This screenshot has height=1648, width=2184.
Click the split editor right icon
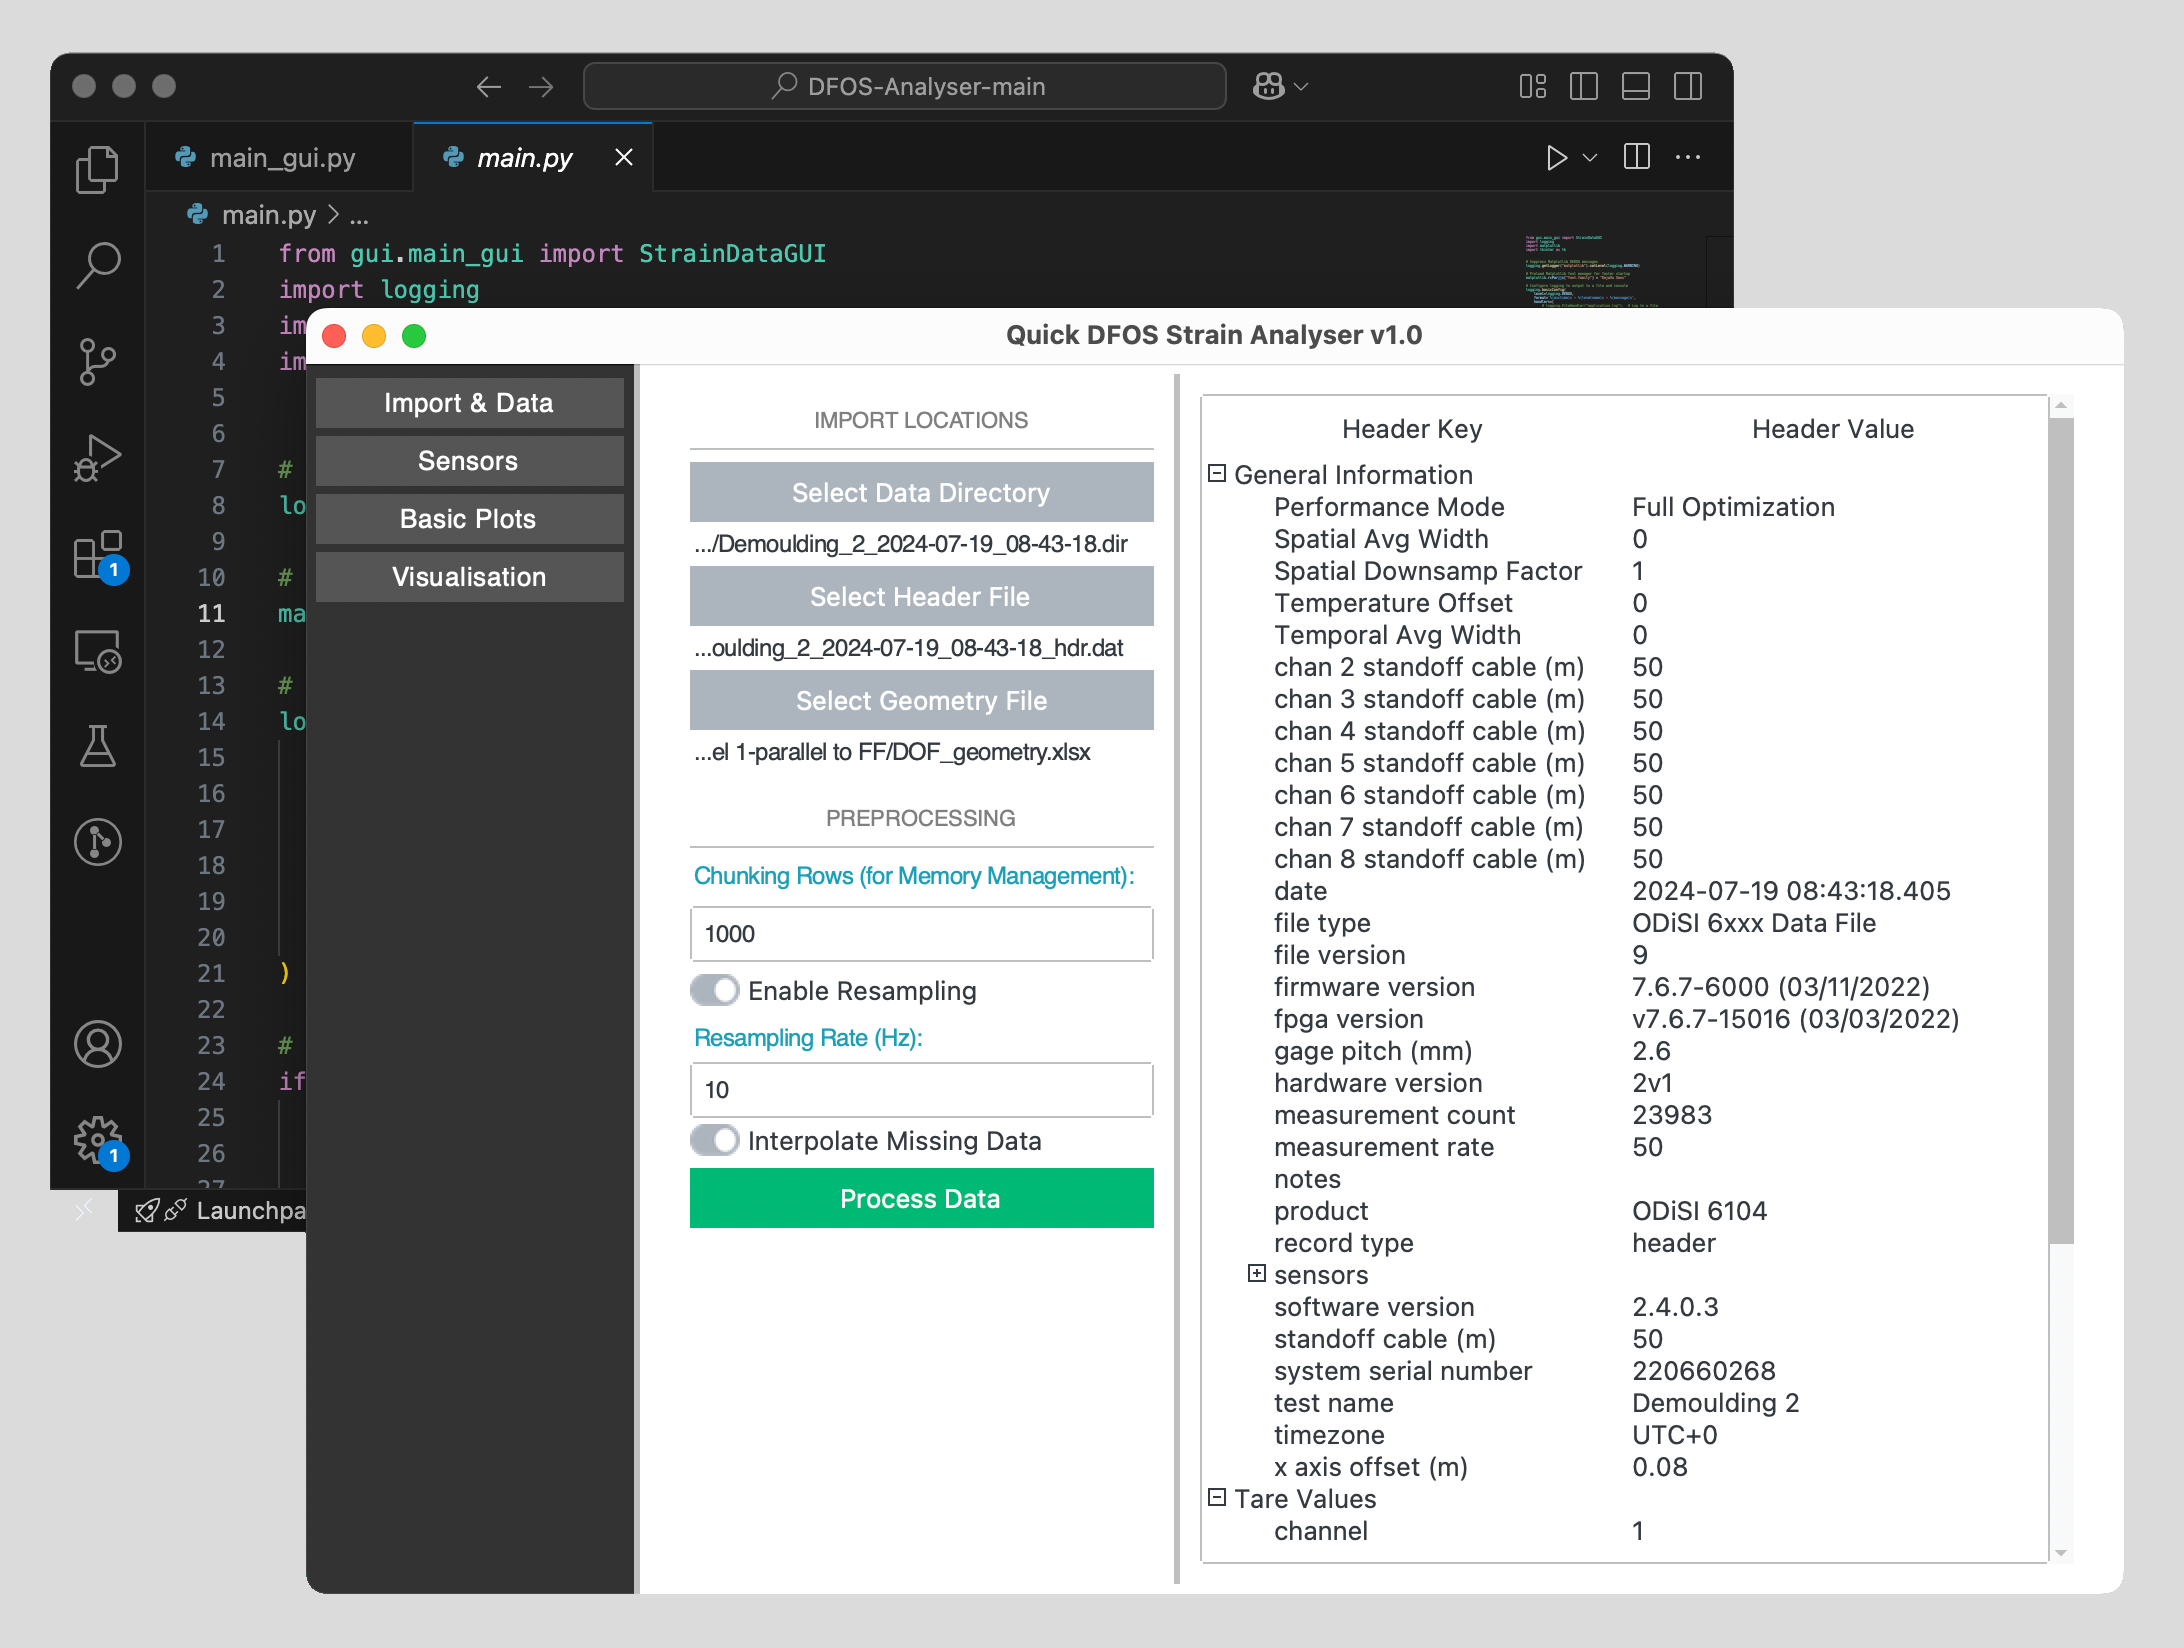coord(1636,157)
